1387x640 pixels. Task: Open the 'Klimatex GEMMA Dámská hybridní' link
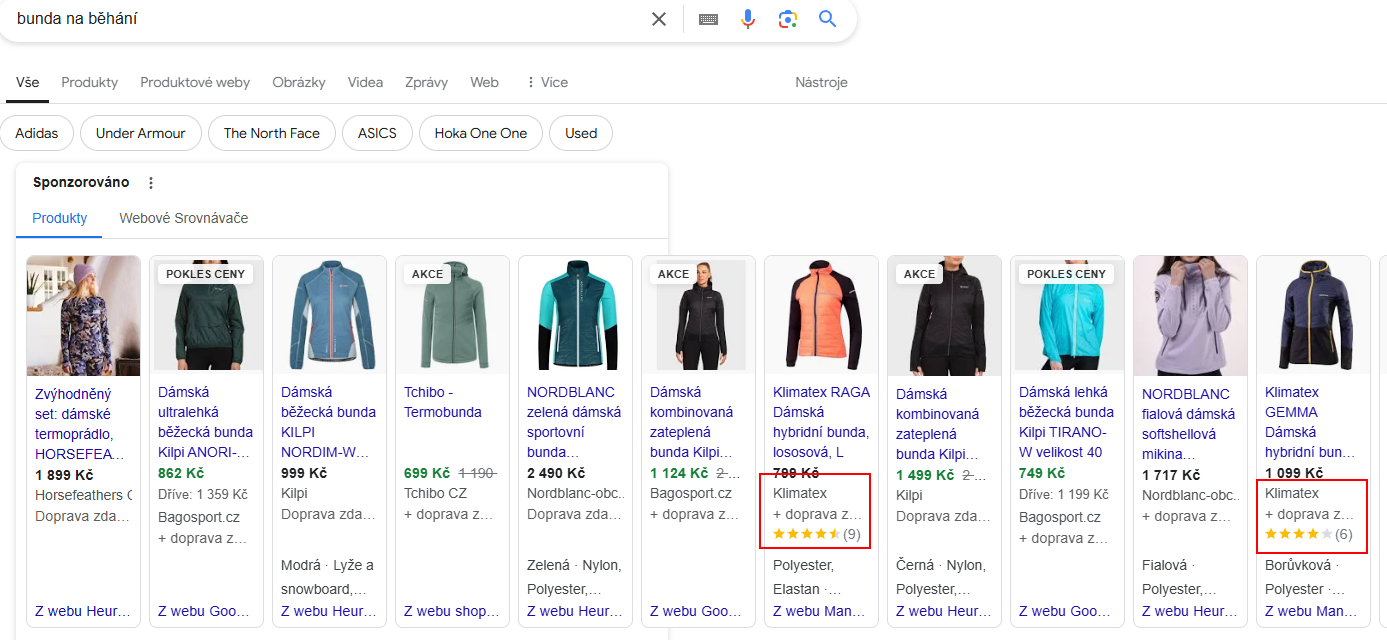pyautogui.click(x=1312, y=422)
